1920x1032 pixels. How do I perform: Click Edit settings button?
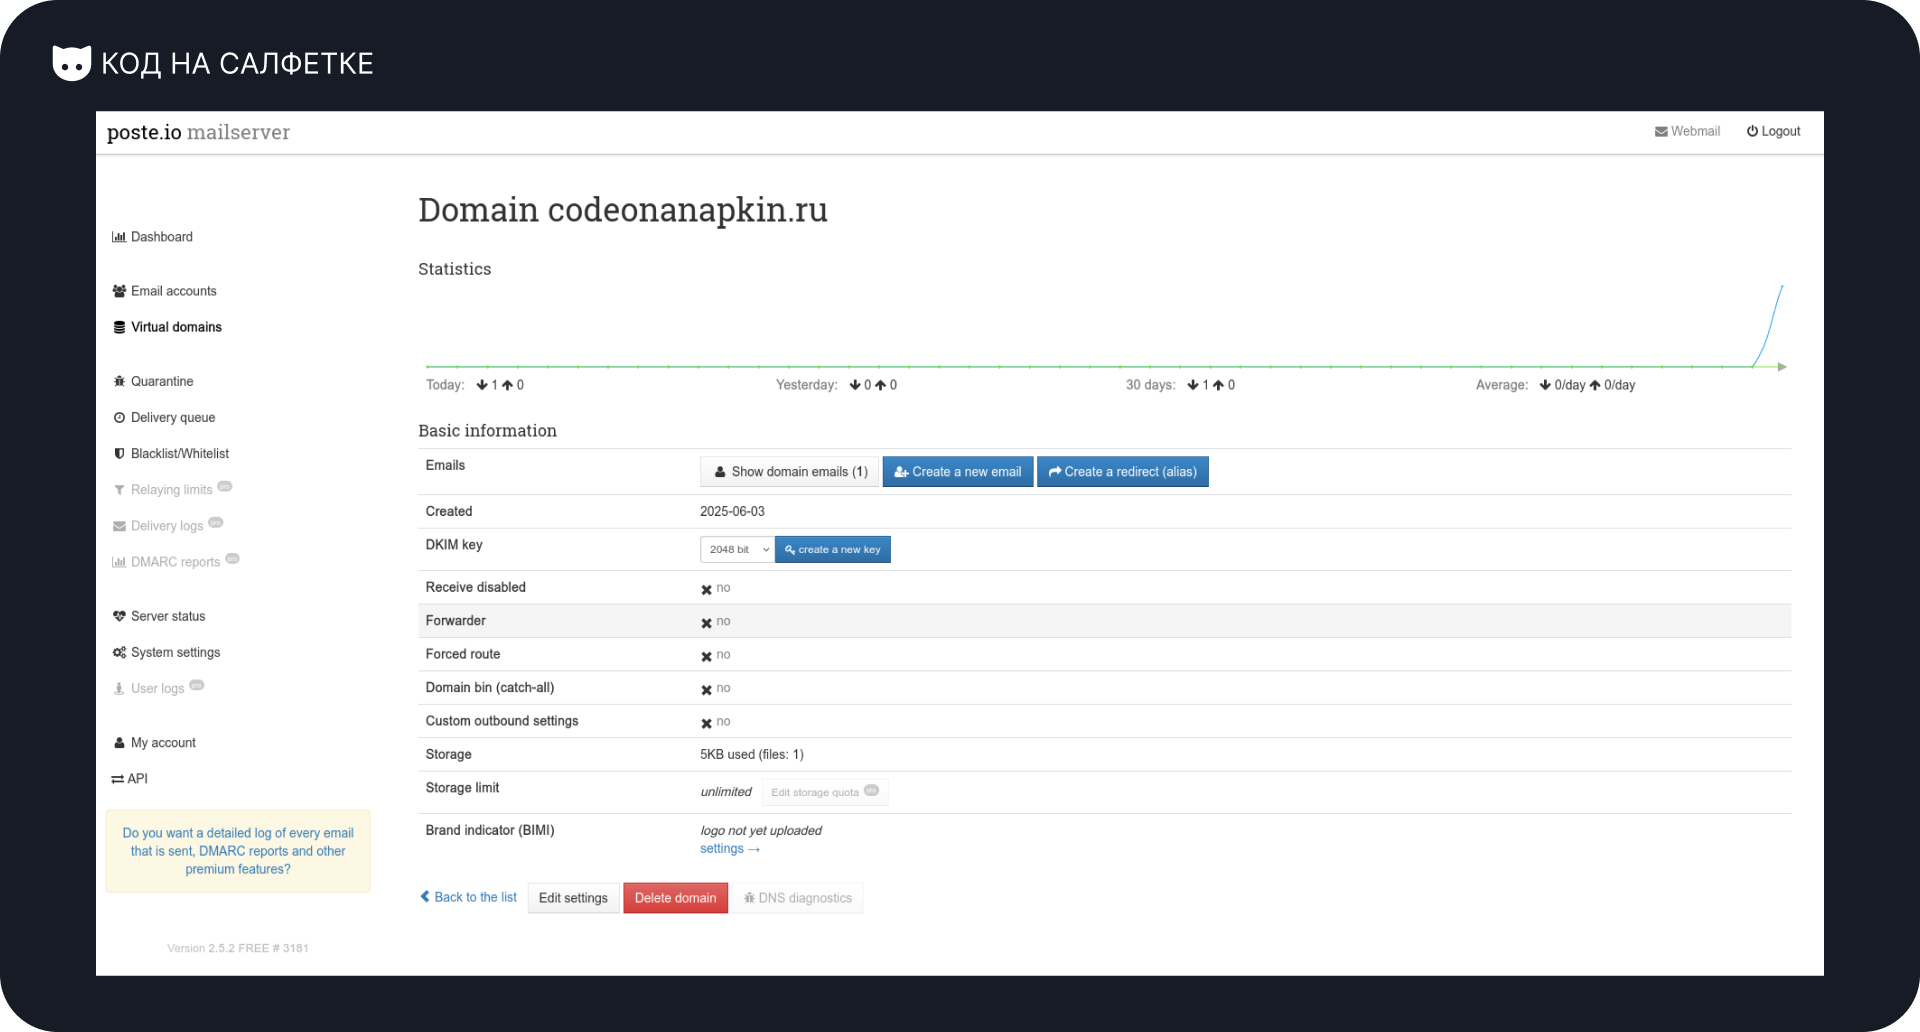(x=573, y=898)
